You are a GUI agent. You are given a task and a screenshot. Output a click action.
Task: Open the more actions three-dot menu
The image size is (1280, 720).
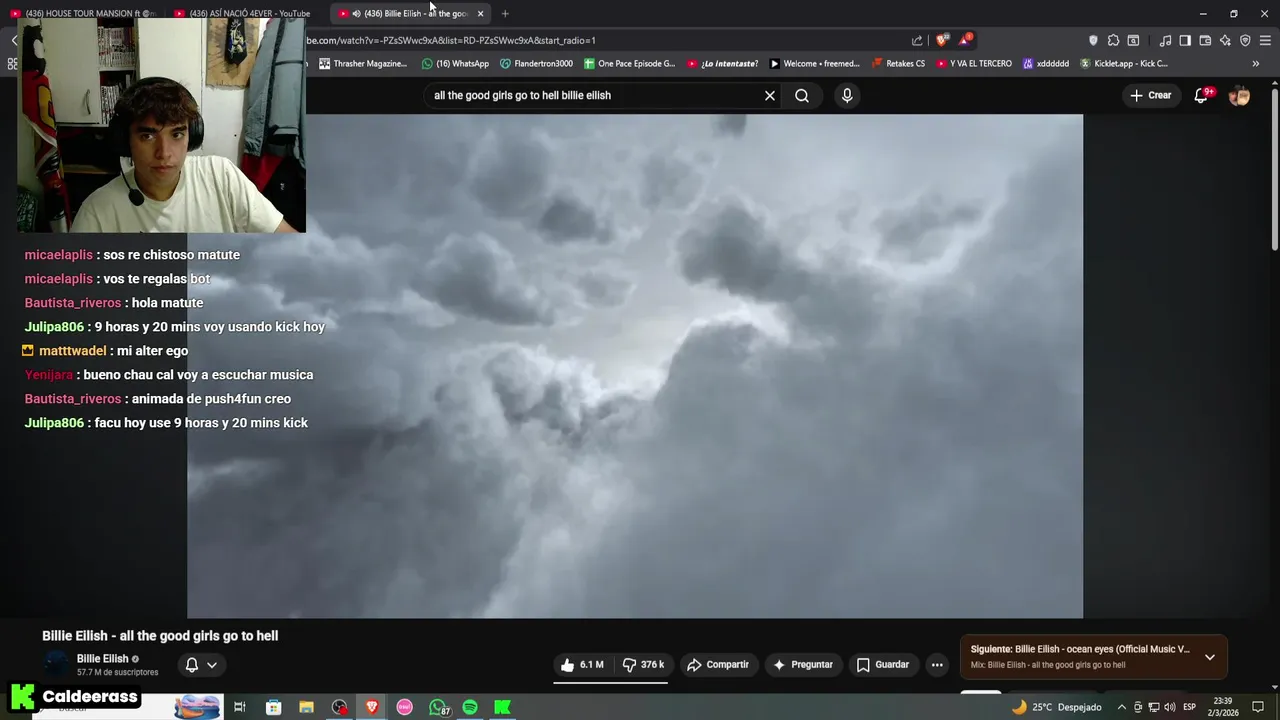[x=937, y=665]
